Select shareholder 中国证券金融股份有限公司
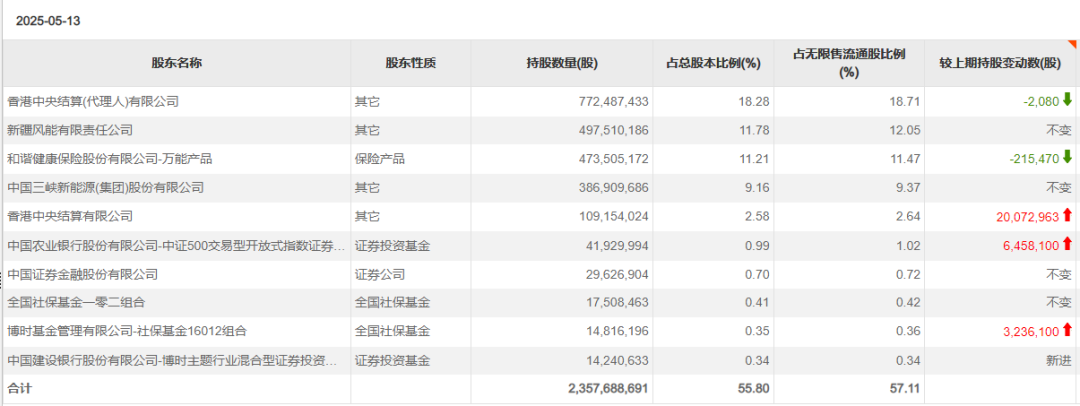The width and height of the screenshot is (1080, 406). [x=82, y=274]
